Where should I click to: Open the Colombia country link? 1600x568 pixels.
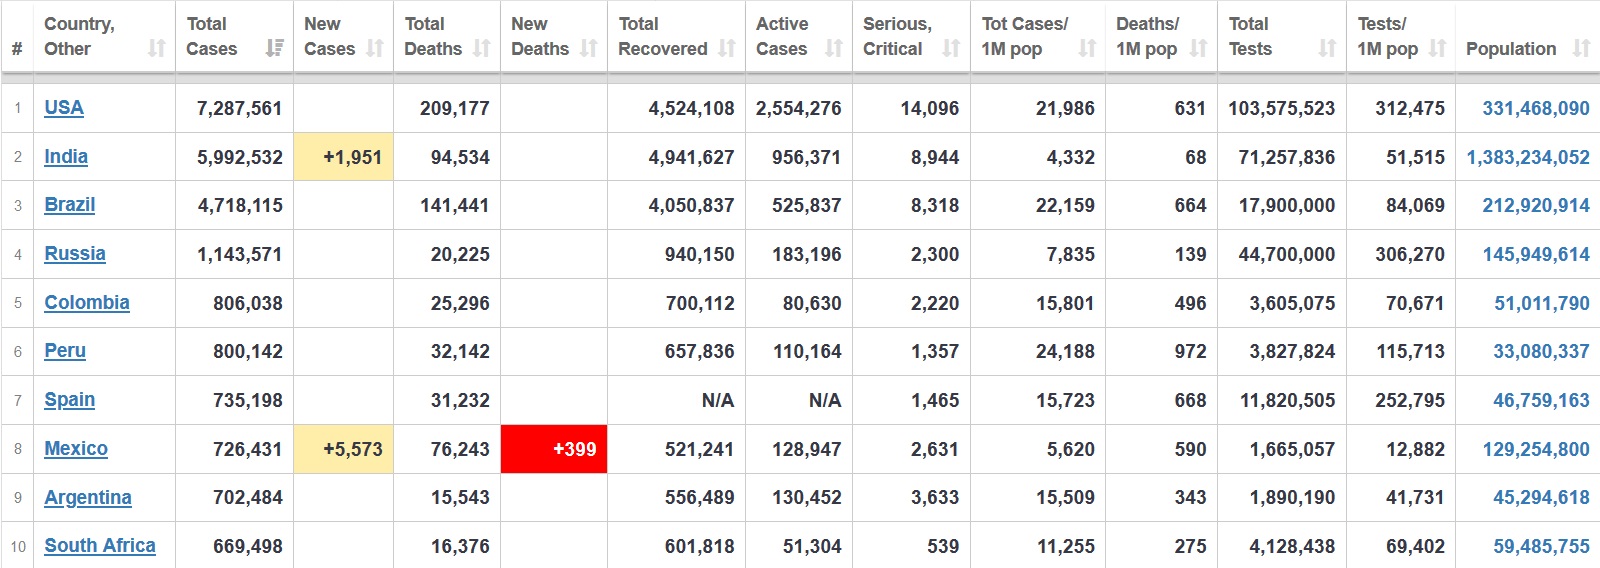(x=87, y=302)
